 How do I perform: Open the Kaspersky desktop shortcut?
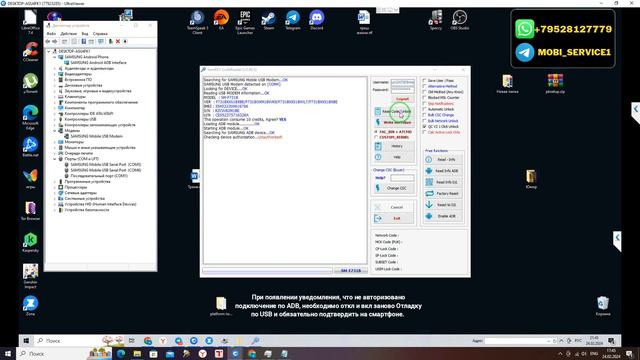click(x=30, y=242)
